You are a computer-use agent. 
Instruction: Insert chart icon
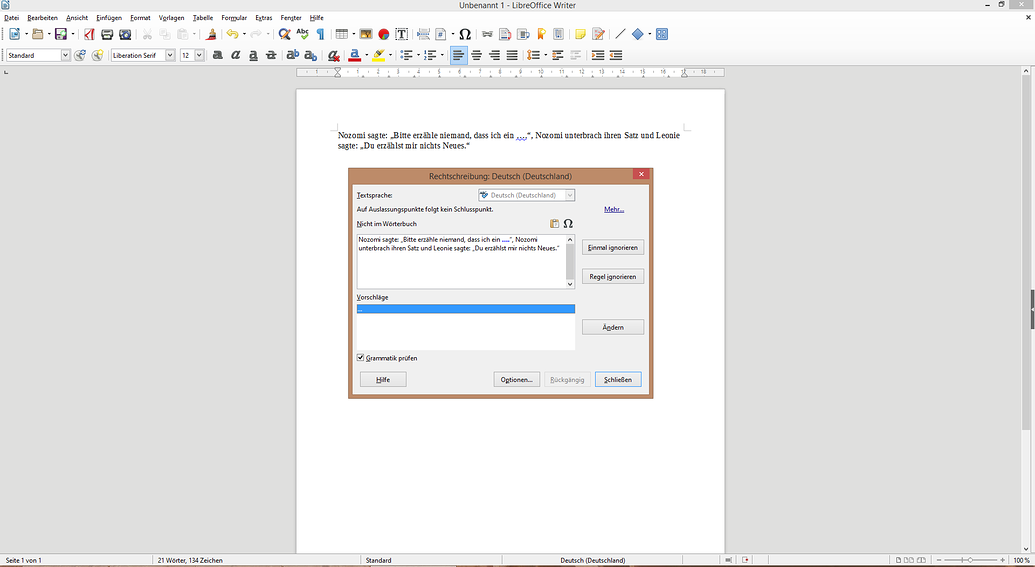click(384, 34)
